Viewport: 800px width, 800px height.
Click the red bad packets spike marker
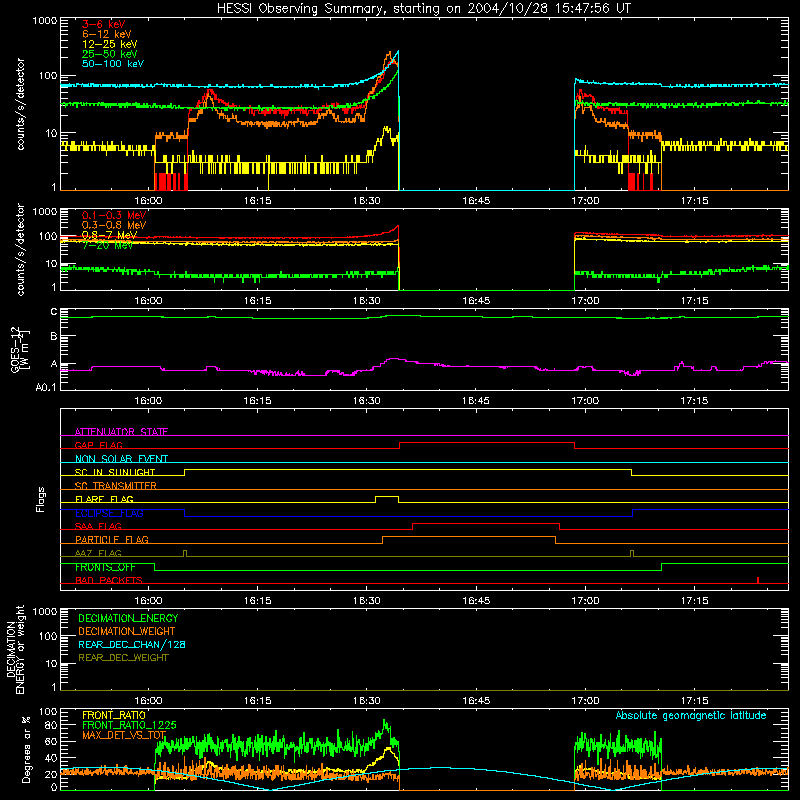(758, 580)
